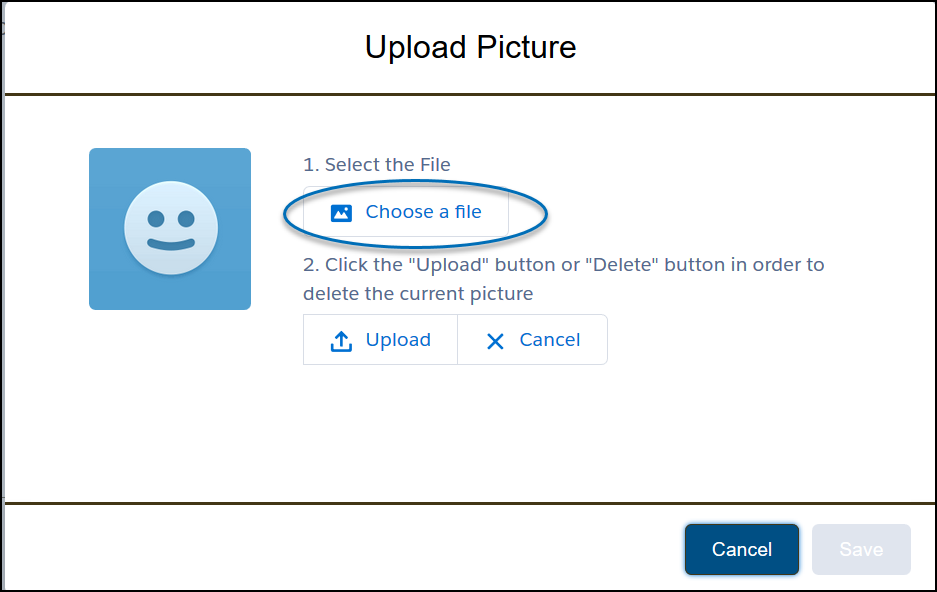Viewport: 937px width, 592px height.
Task: Click the "Upload Picture" dialog heading
Action: click(470, 47)
